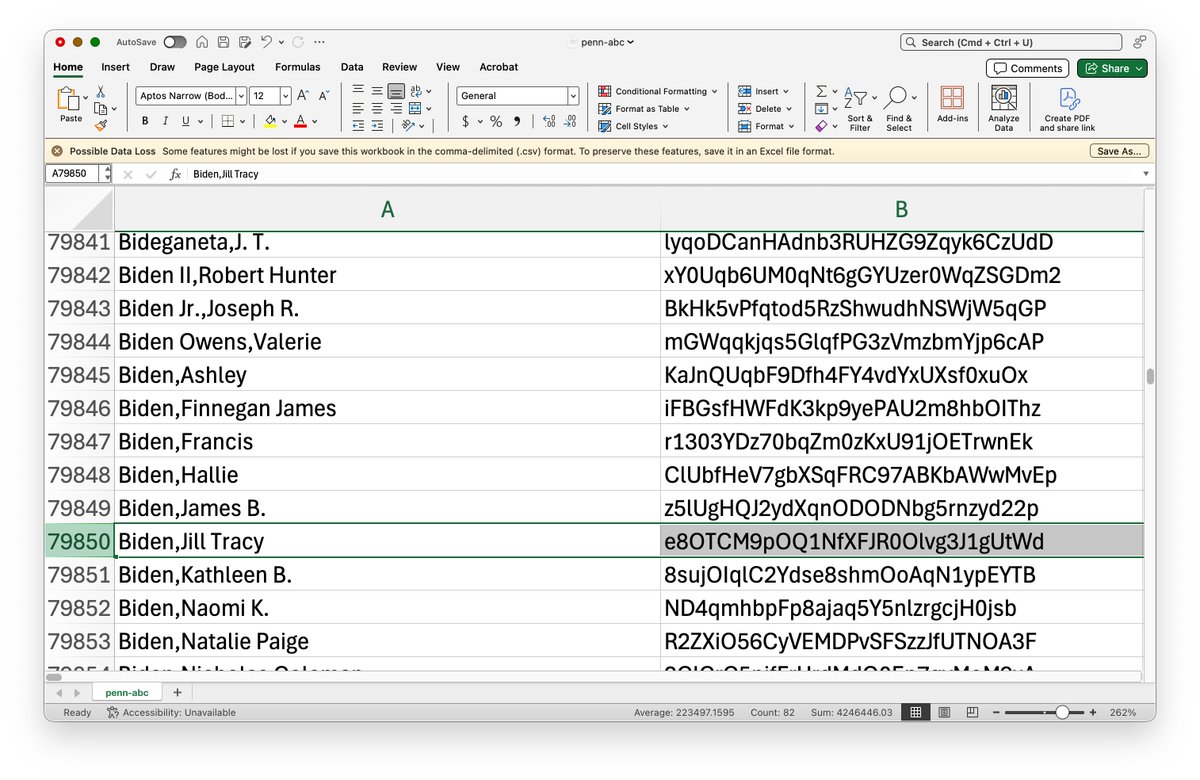
Task: Open the Home icon in title bar
Action: pos(203,42)
